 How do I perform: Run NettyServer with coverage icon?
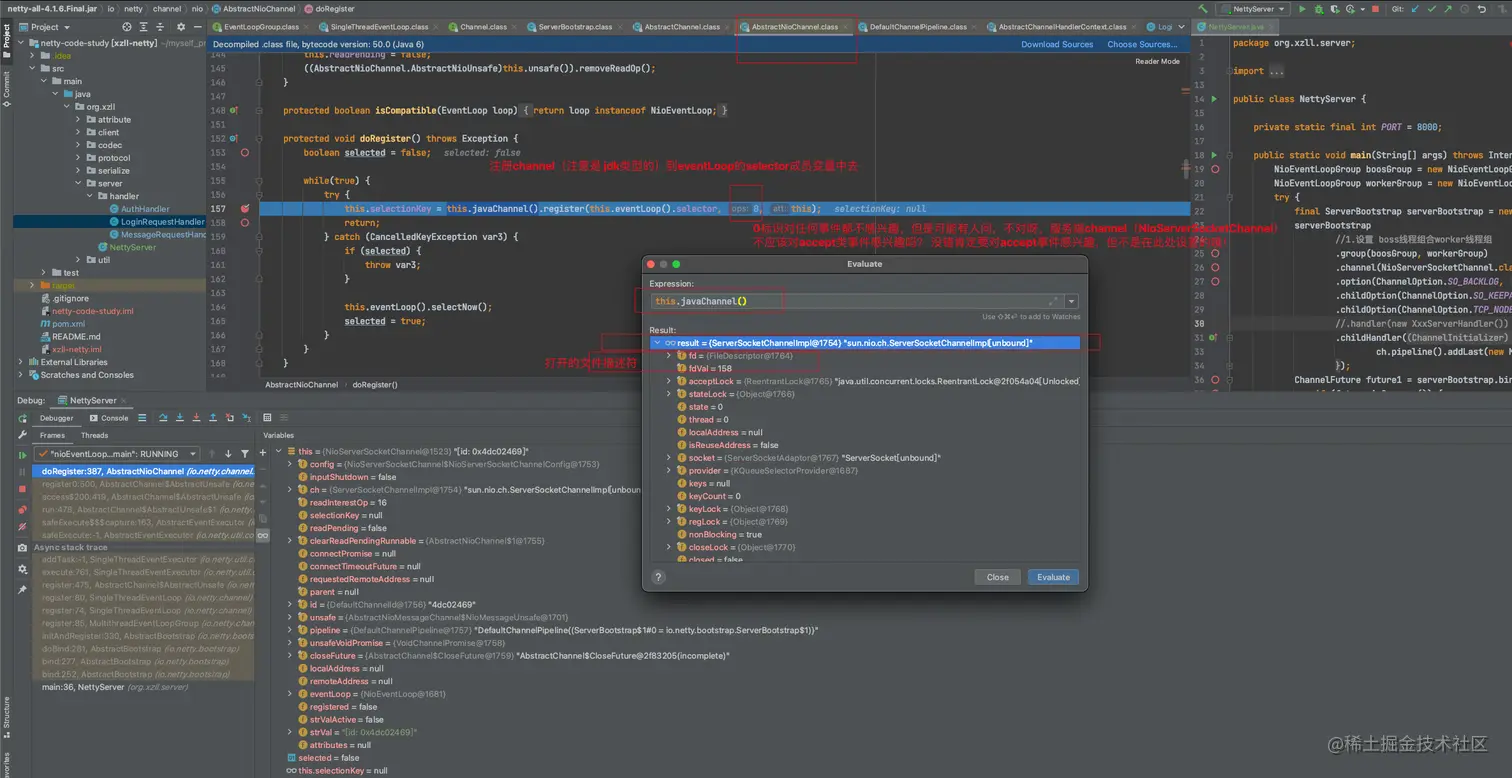tap(1335, 9)
